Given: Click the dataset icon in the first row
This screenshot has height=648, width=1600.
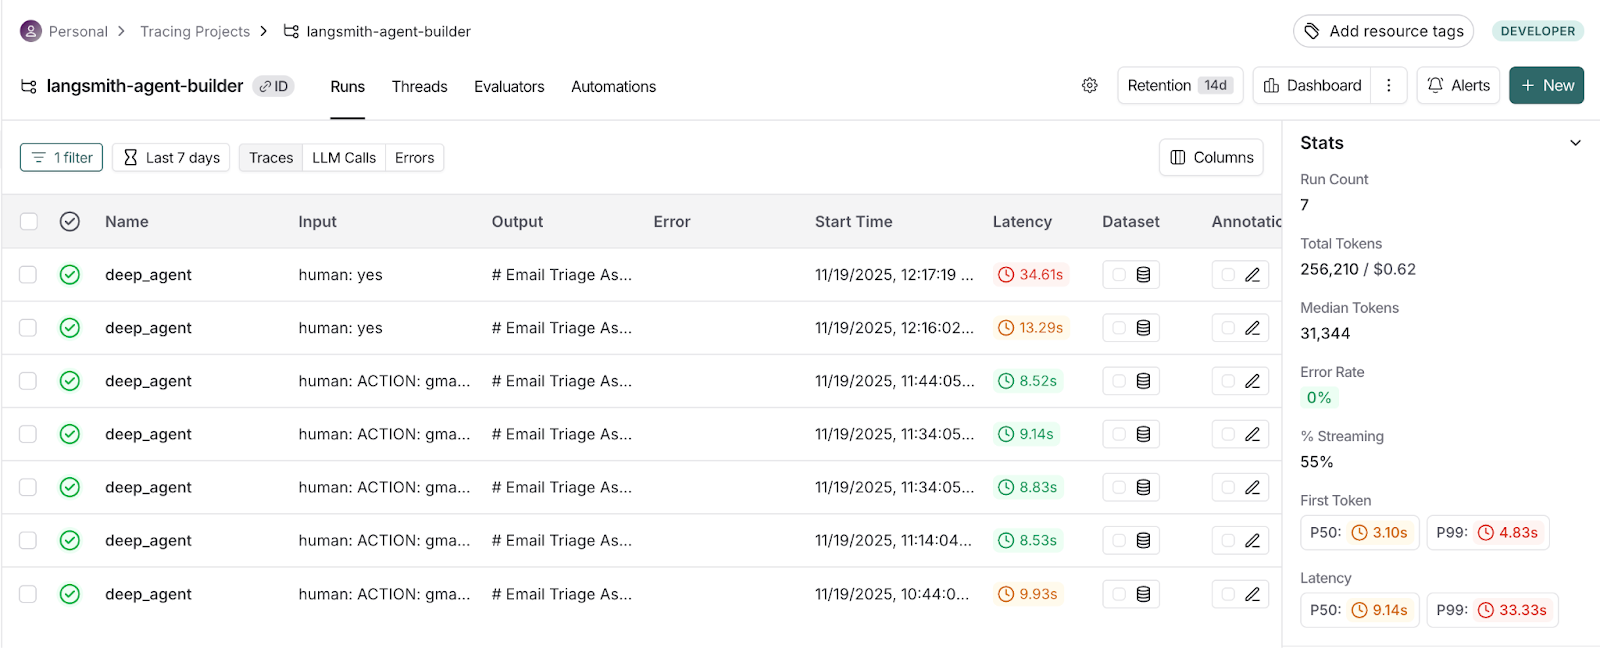Looking at the screenshot, I should [1143, 275].
